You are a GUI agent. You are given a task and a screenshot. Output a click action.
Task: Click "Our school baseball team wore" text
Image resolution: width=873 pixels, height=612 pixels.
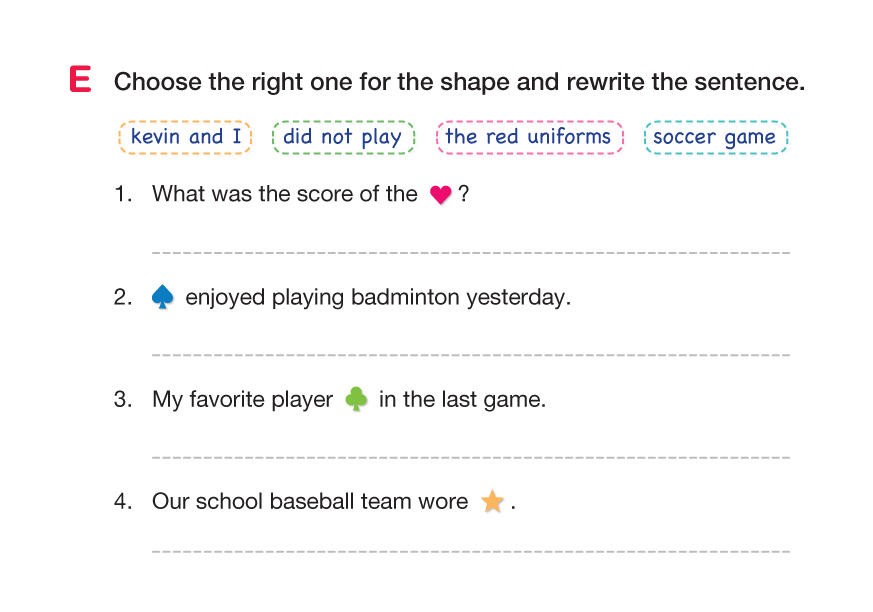(310, 502)
